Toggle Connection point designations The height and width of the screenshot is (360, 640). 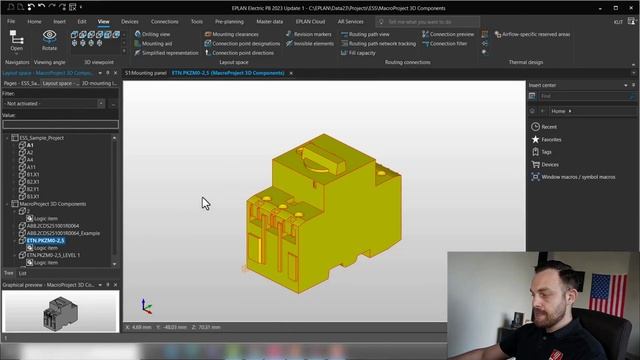(x=242, y=43)
